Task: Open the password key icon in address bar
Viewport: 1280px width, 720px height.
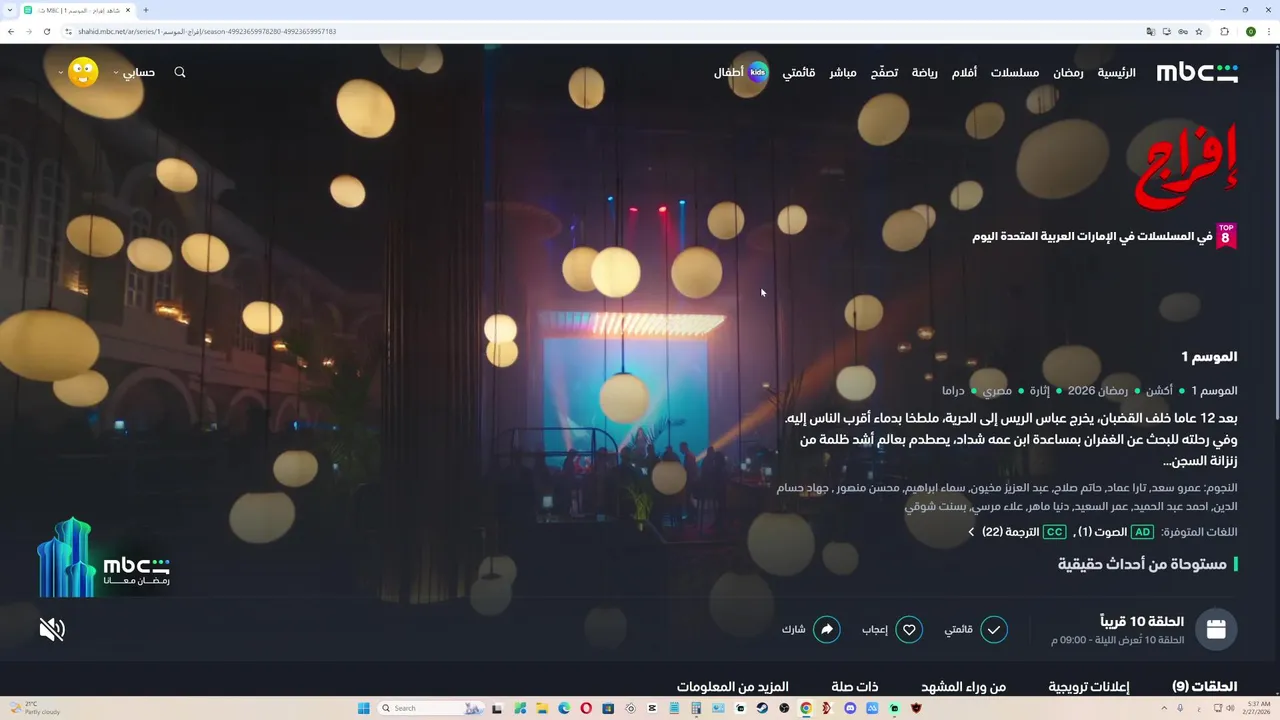Action: click(1183, 32)
